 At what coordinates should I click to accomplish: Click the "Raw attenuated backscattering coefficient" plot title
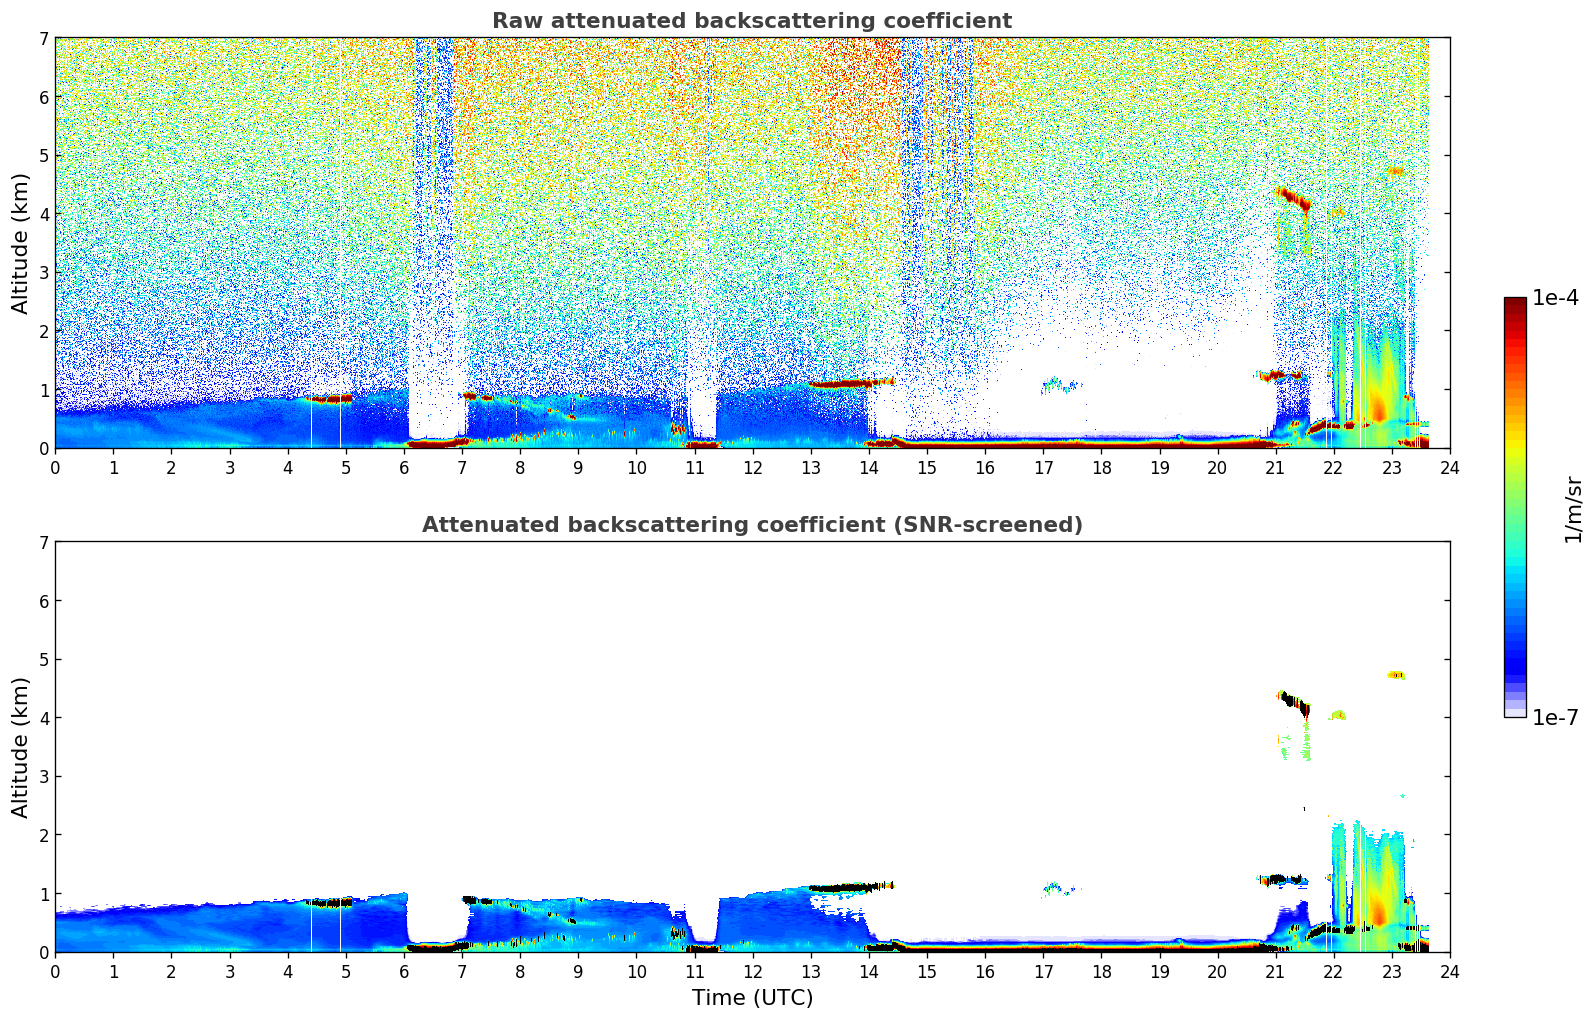751,21
